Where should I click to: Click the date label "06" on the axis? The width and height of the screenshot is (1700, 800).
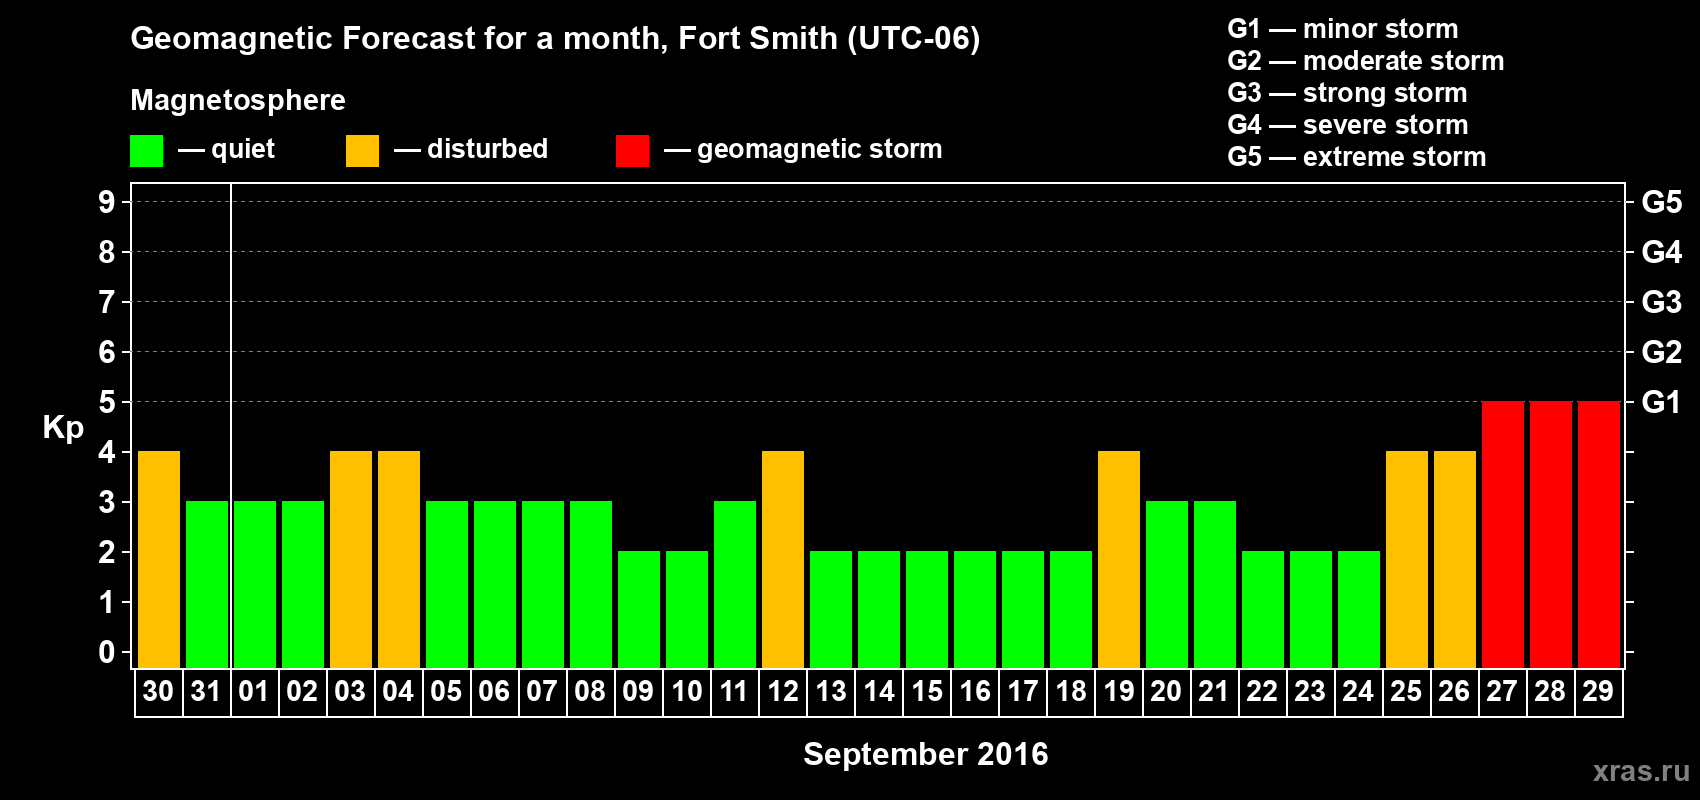(x=494, y=692)
